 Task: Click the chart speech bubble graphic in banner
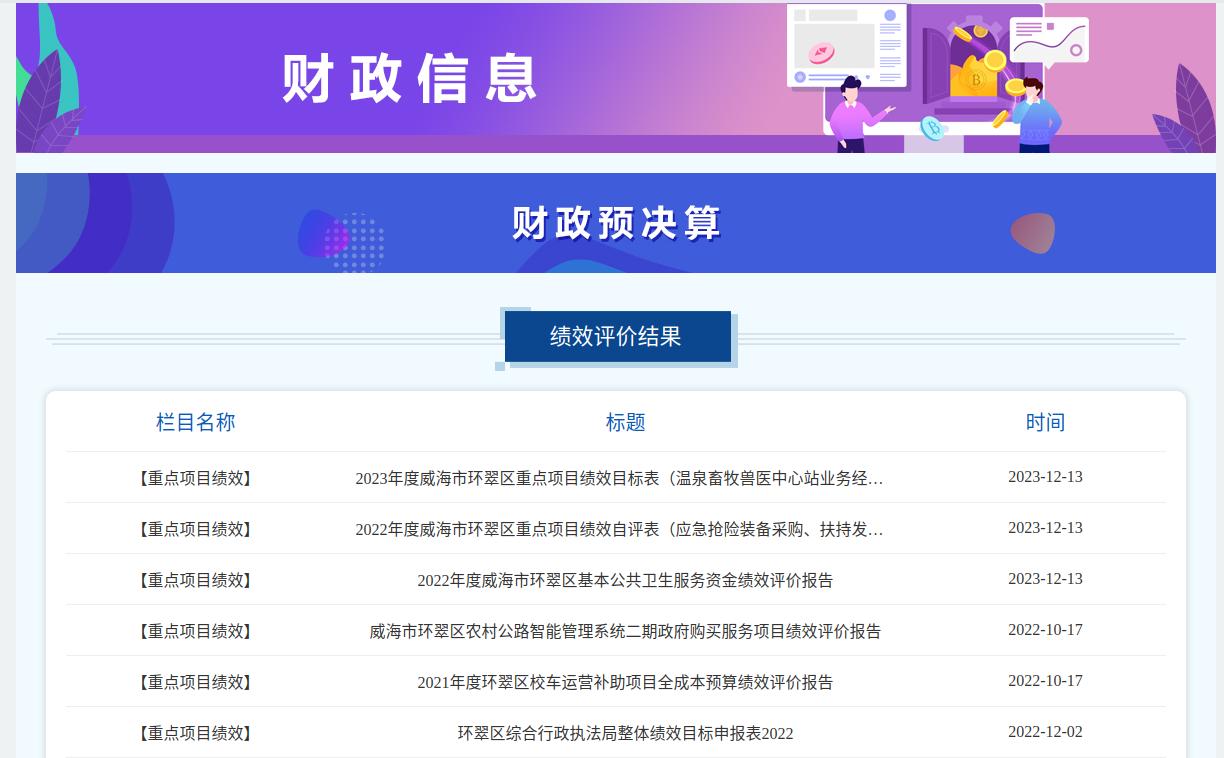click(x=1048, y=40)
